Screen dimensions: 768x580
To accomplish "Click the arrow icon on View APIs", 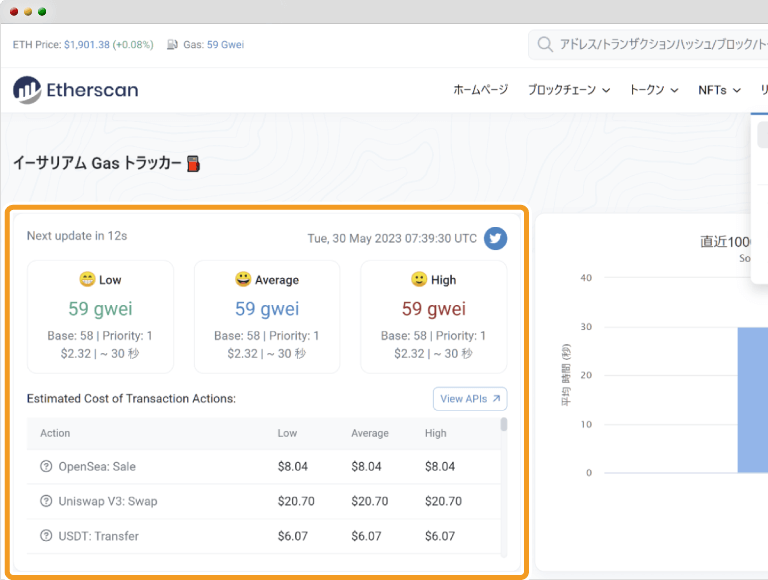I will pyautogui.click(x=496, y=399).
